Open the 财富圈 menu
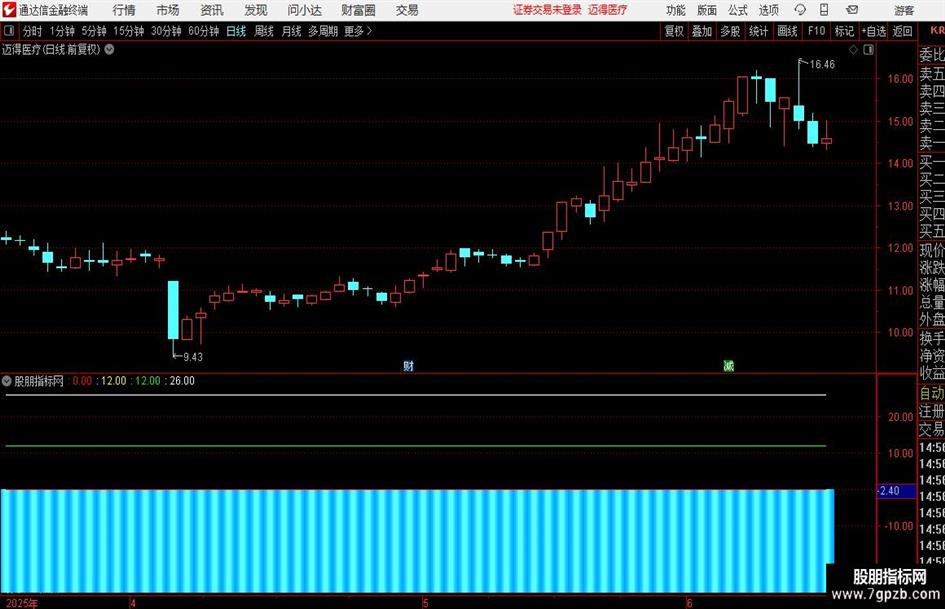Viewport: 945px width, 609px height. (358, 10)
